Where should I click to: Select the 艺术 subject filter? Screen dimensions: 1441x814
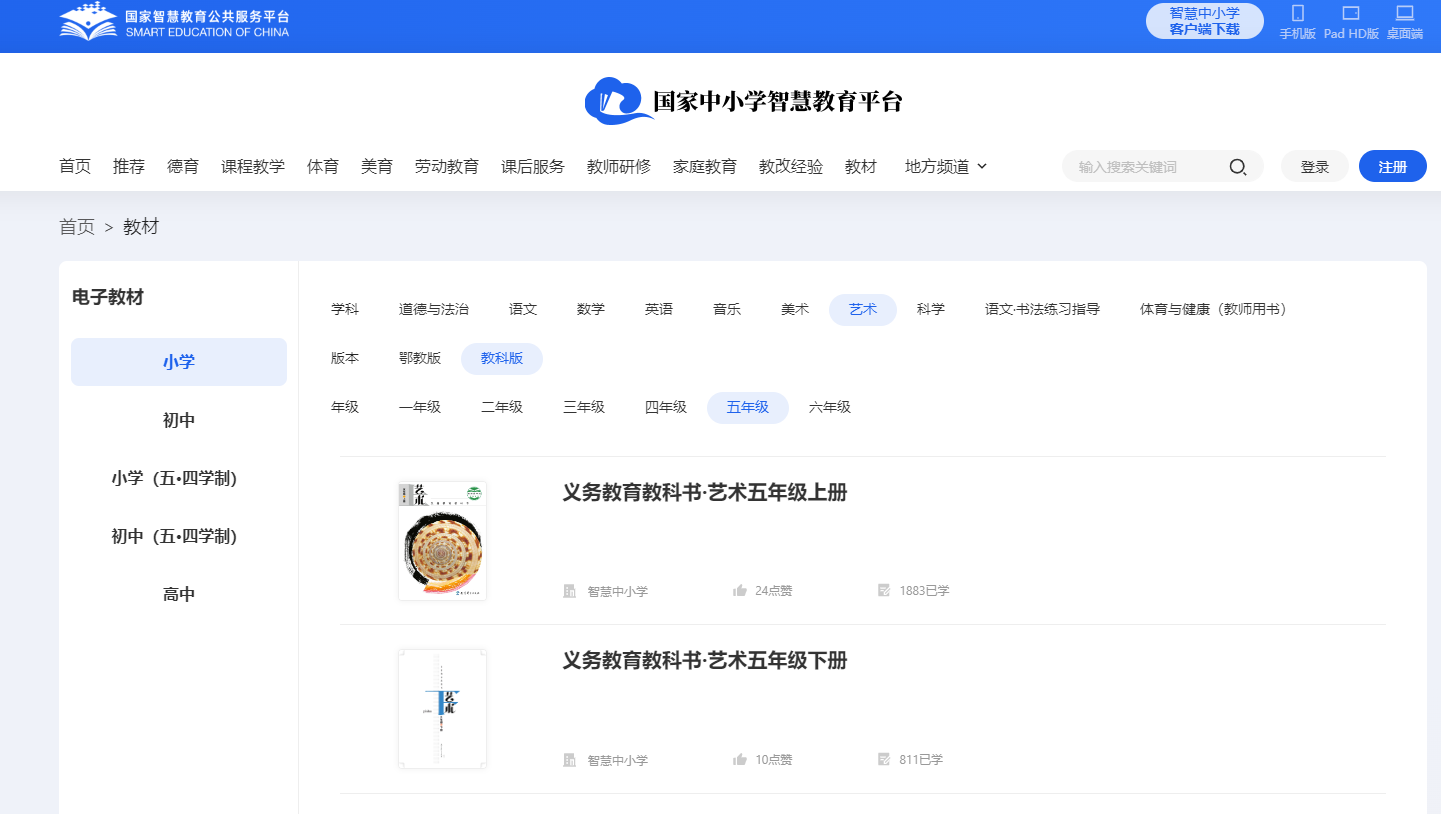(862, 309)
